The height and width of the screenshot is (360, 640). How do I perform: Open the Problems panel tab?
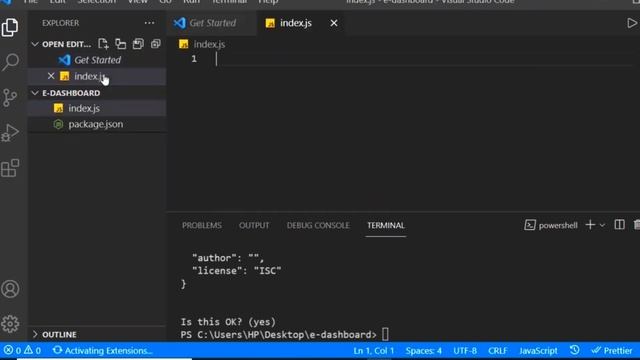[202, 225]
